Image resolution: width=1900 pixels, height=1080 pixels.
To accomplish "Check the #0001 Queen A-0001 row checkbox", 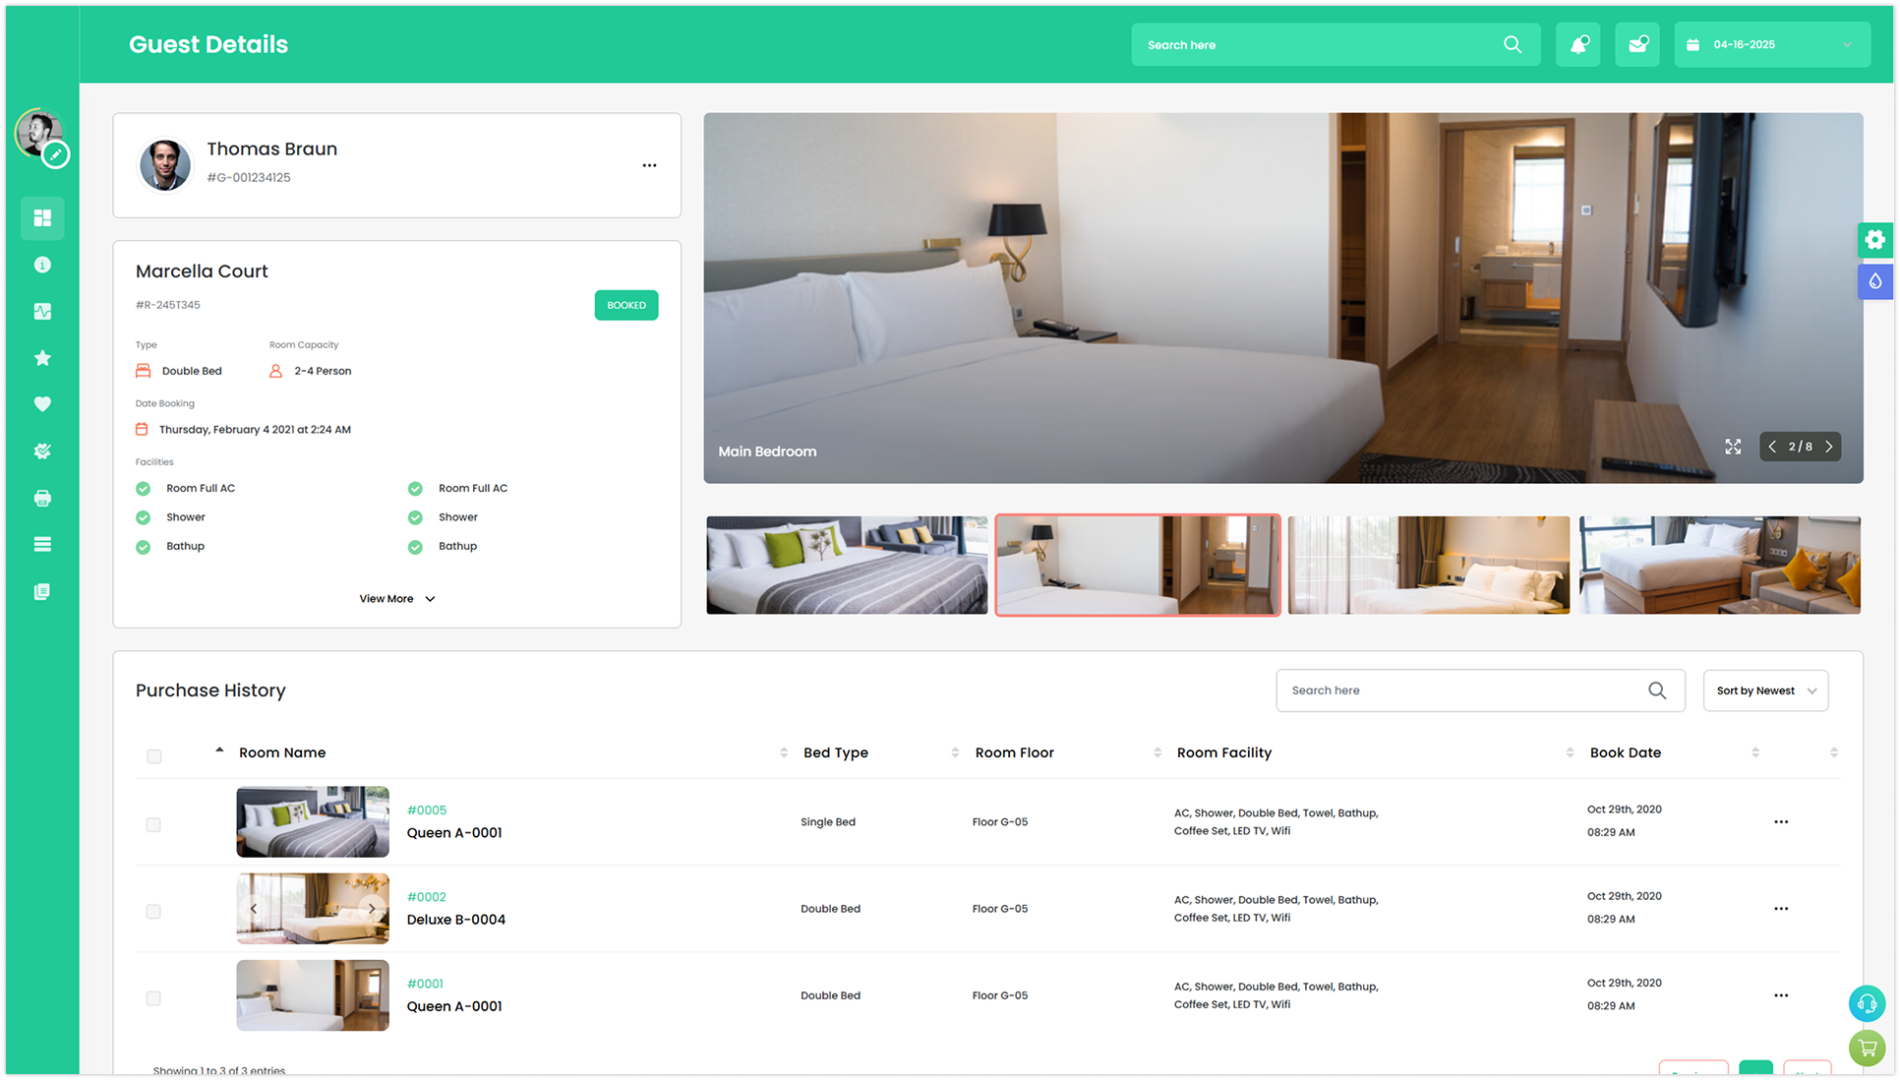I will click(x=153, y=999).
